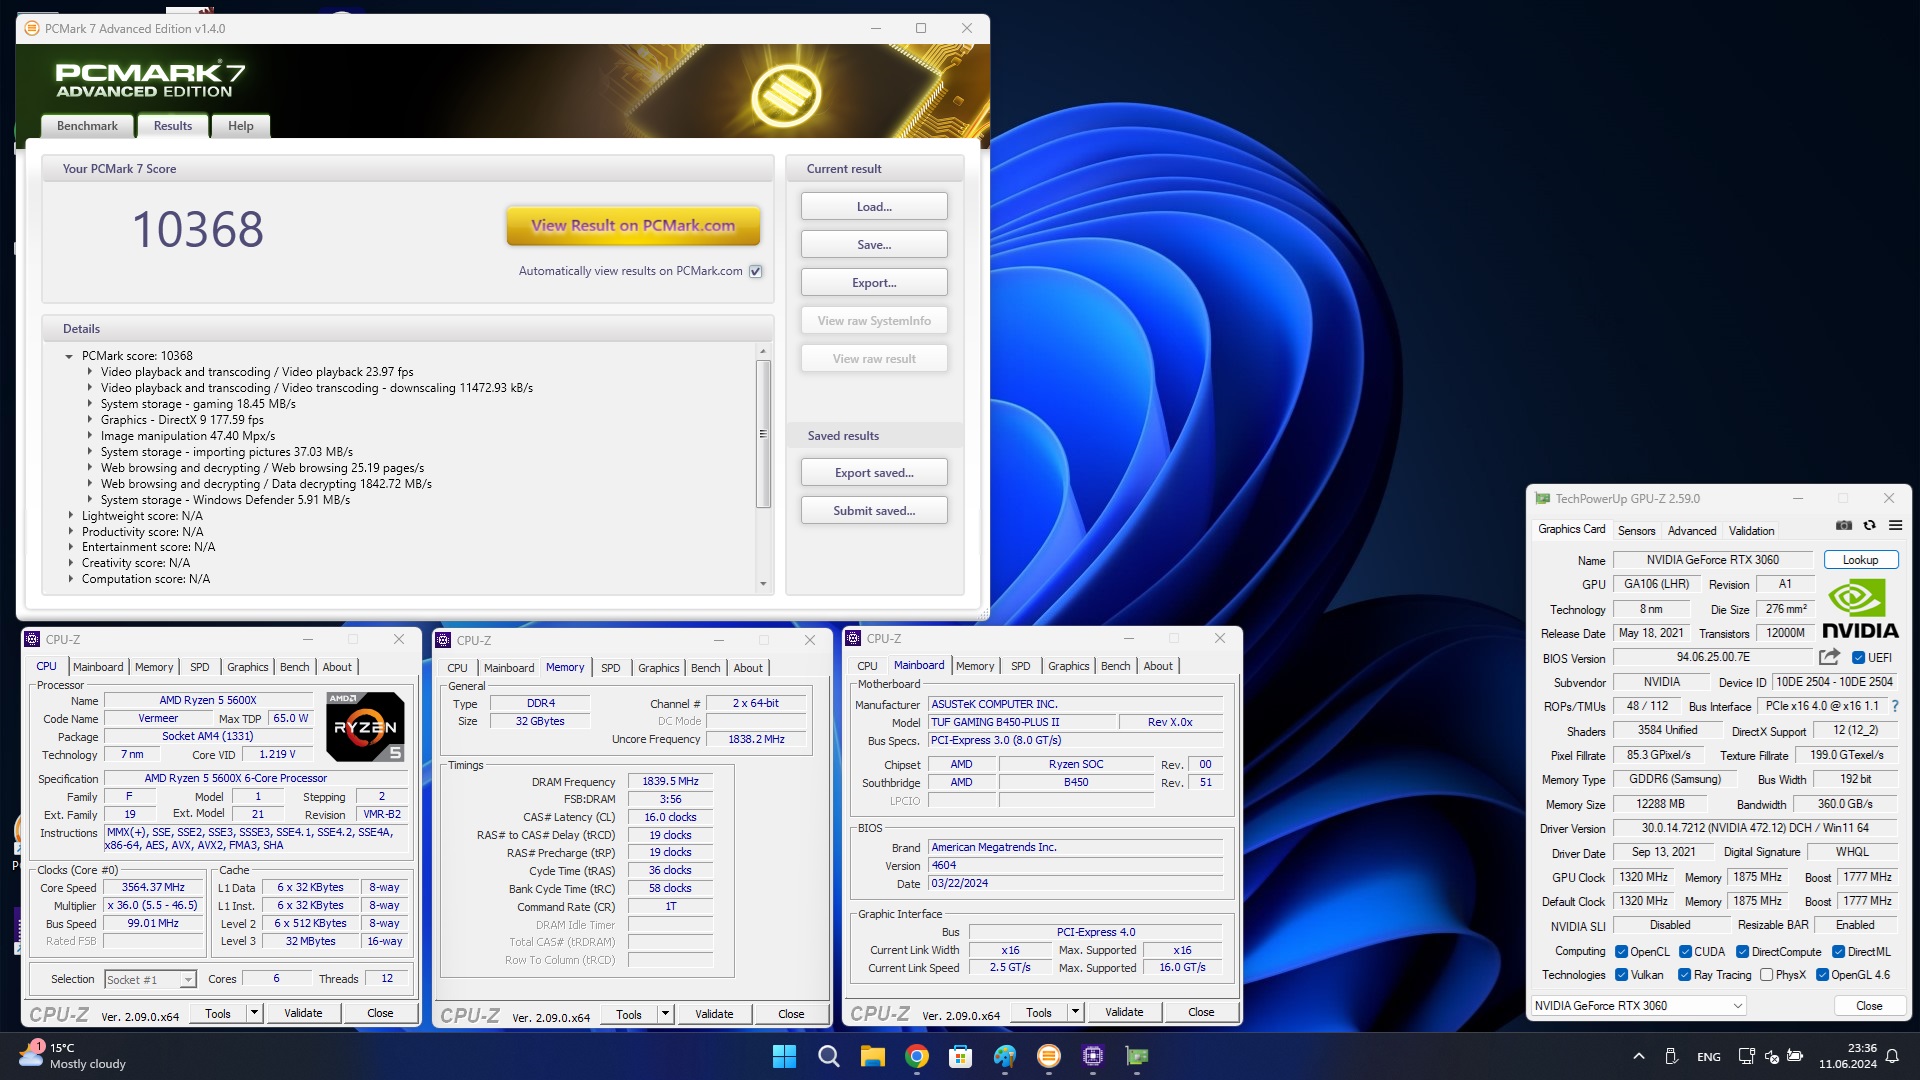Click the GPU-Z taskbar icon

point(1137,1056)
